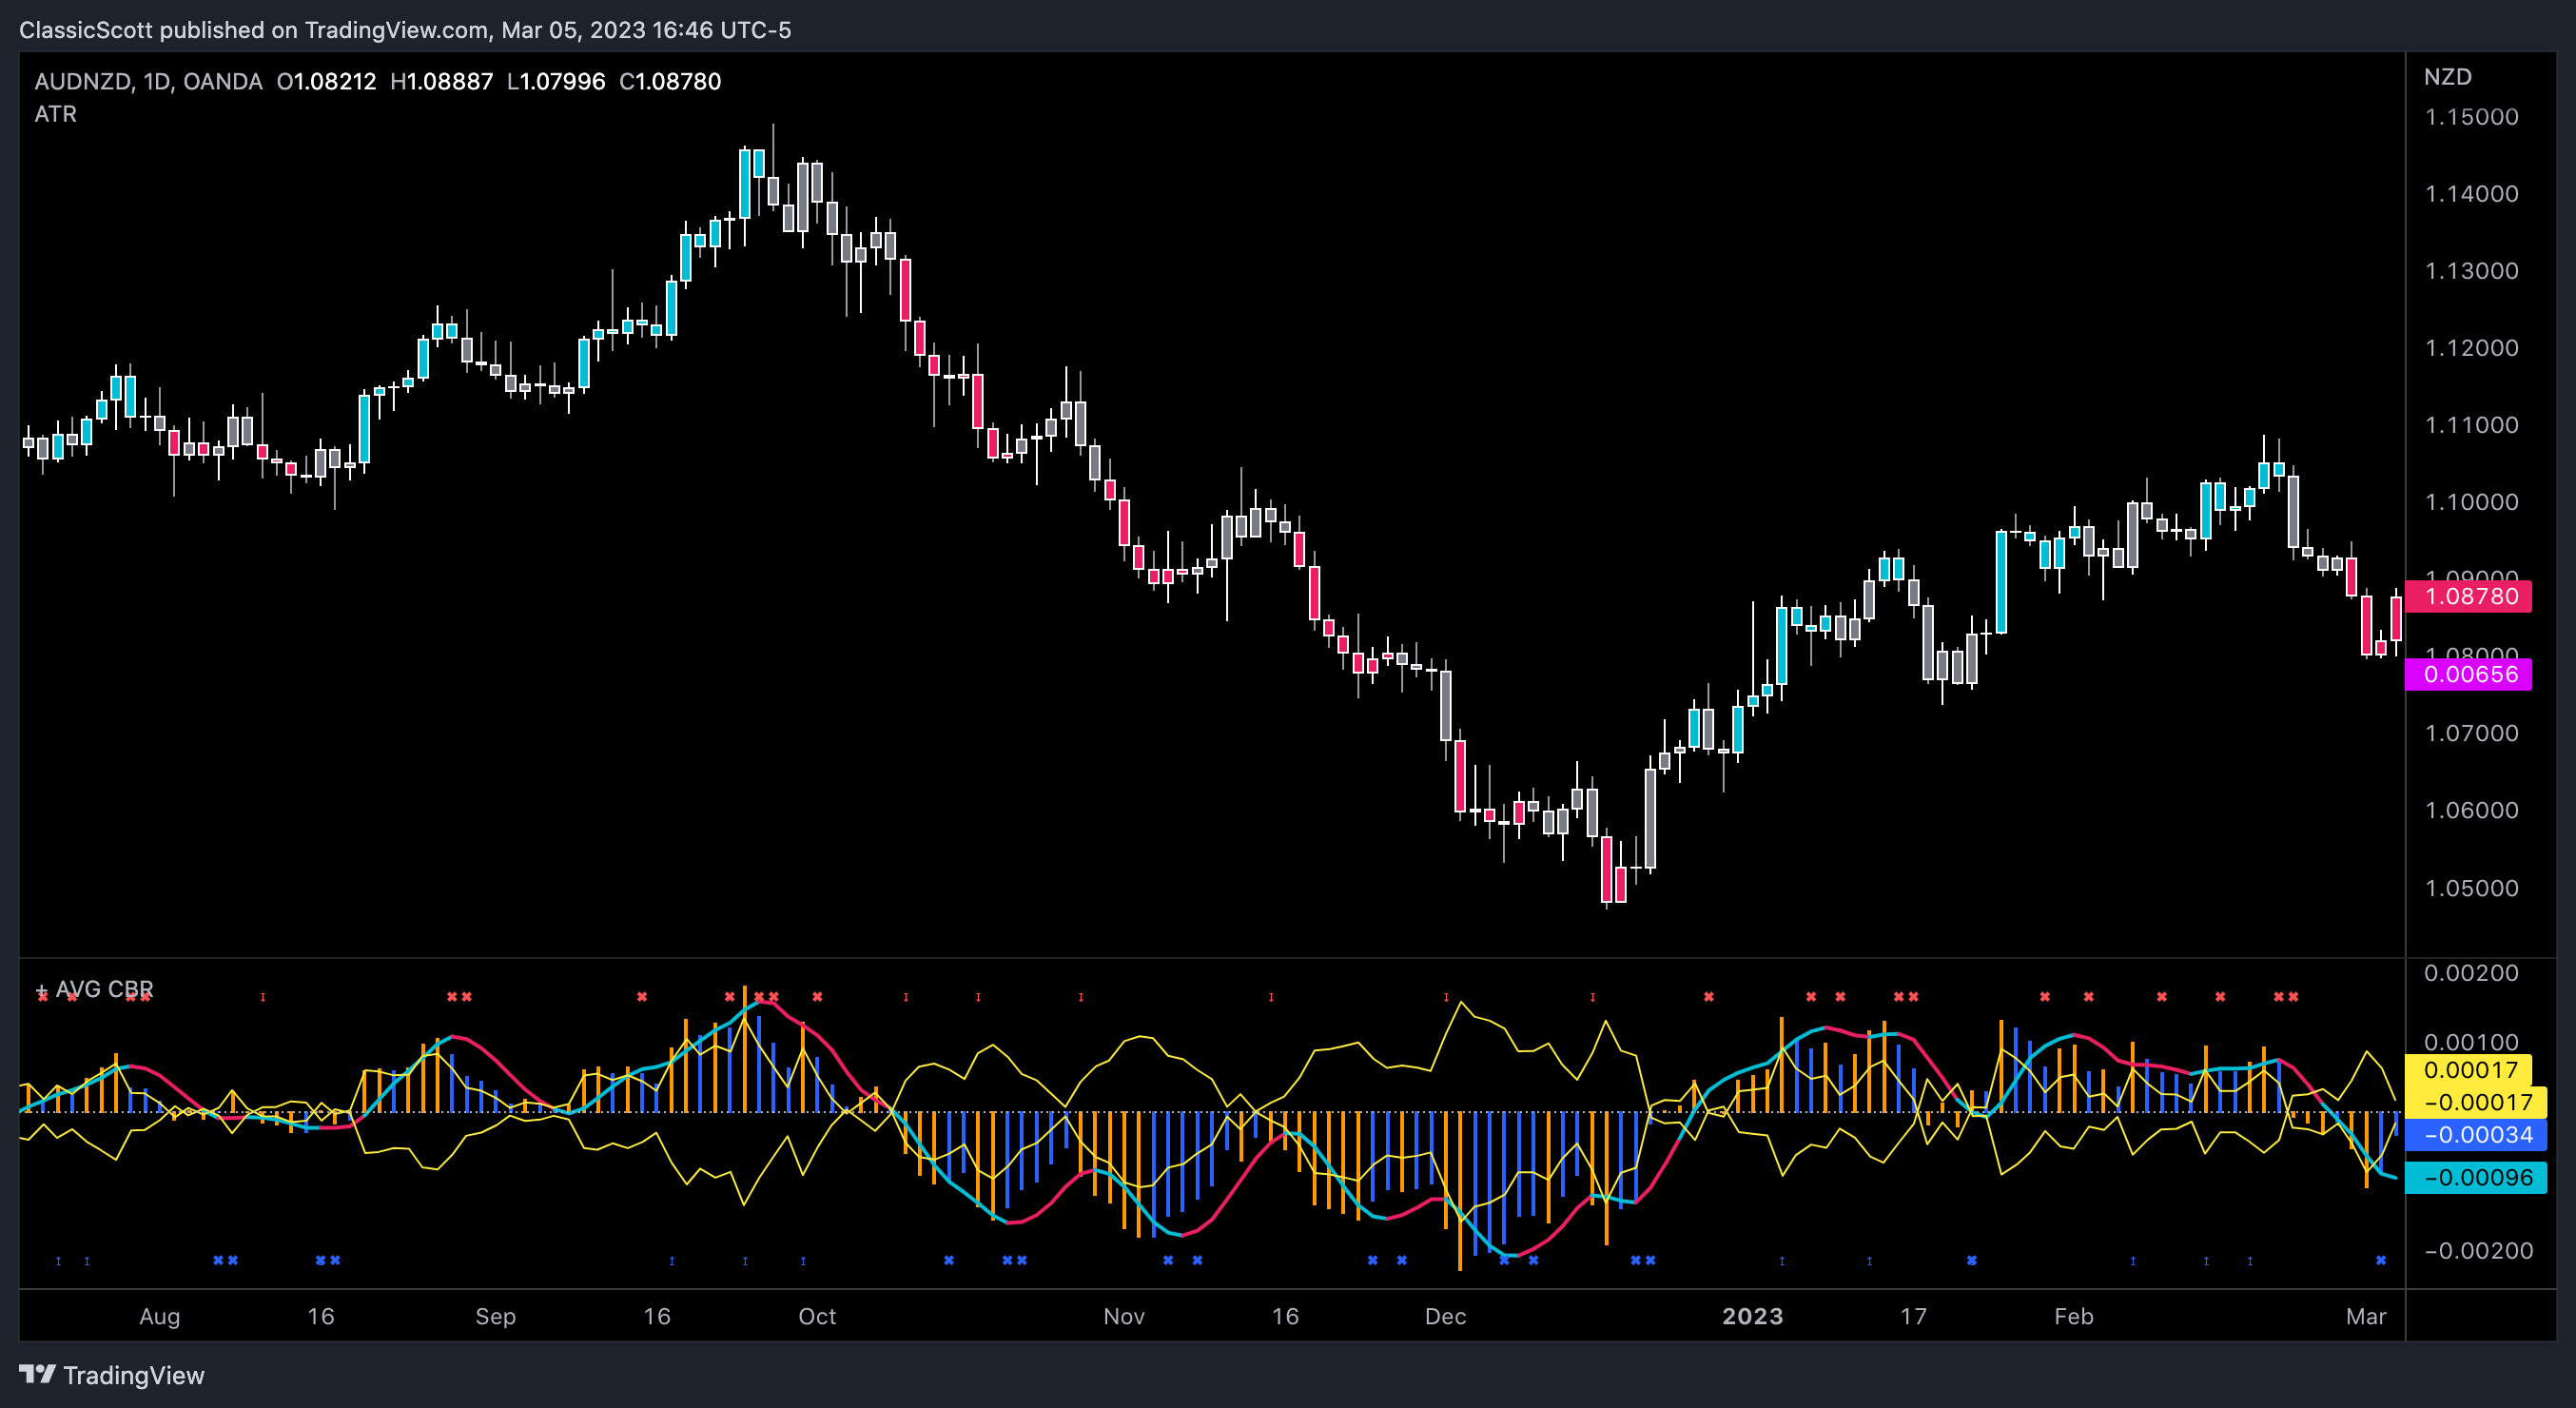Screen dimensions: 2576x1408
Task: Click the 1.07000 price axis label
Action: [x=2472, y=733]
